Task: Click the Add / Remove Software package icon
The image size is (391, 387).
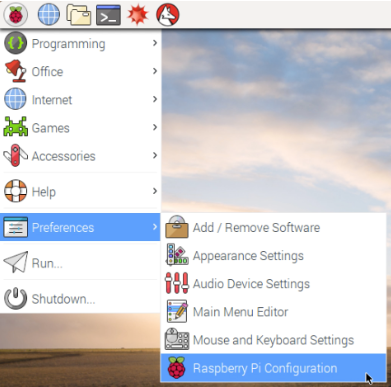Action: 177,227
